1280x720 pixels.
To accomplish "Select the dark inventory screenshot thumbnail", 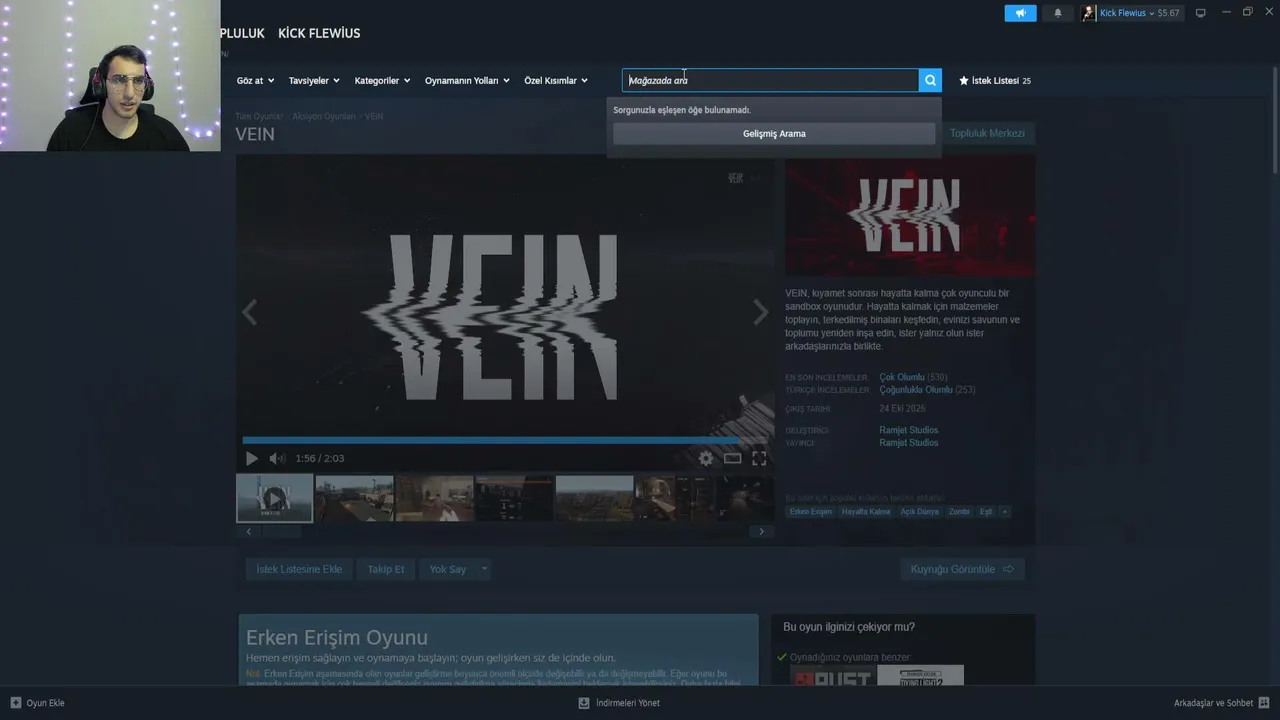I will [514, 498].
